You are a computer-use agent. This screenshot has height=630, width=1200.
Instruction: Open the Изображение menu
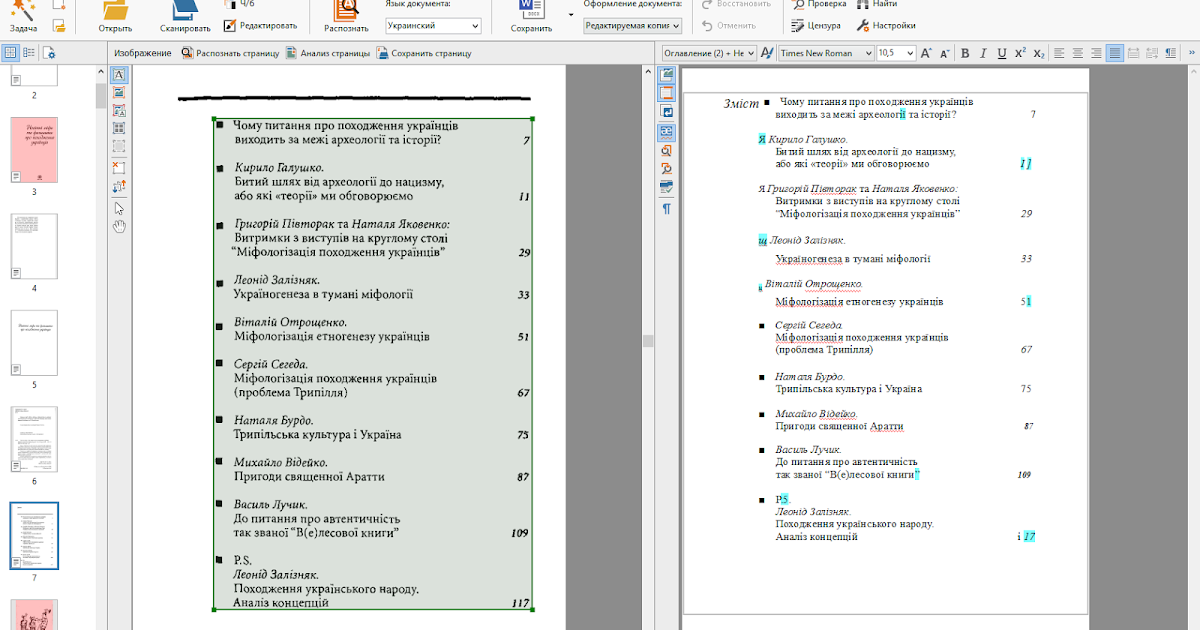[x=143, y=53]
